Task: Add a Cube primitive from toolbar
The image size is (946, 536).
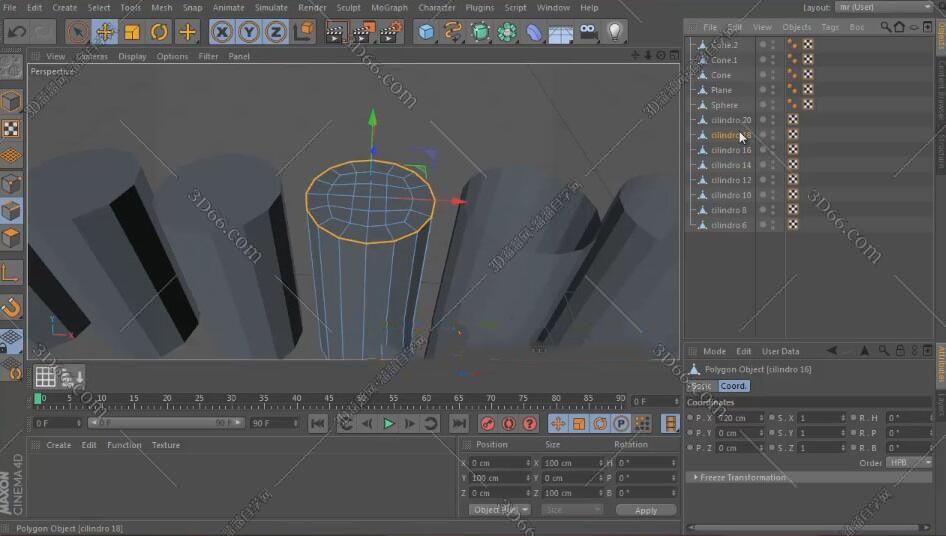Action: tap(427, 32)
